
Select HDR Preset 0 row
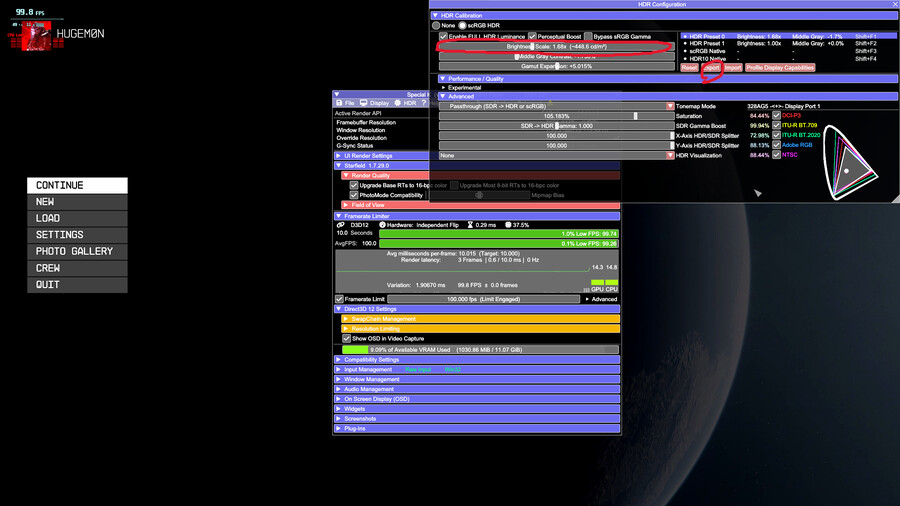tap(789, 36)
